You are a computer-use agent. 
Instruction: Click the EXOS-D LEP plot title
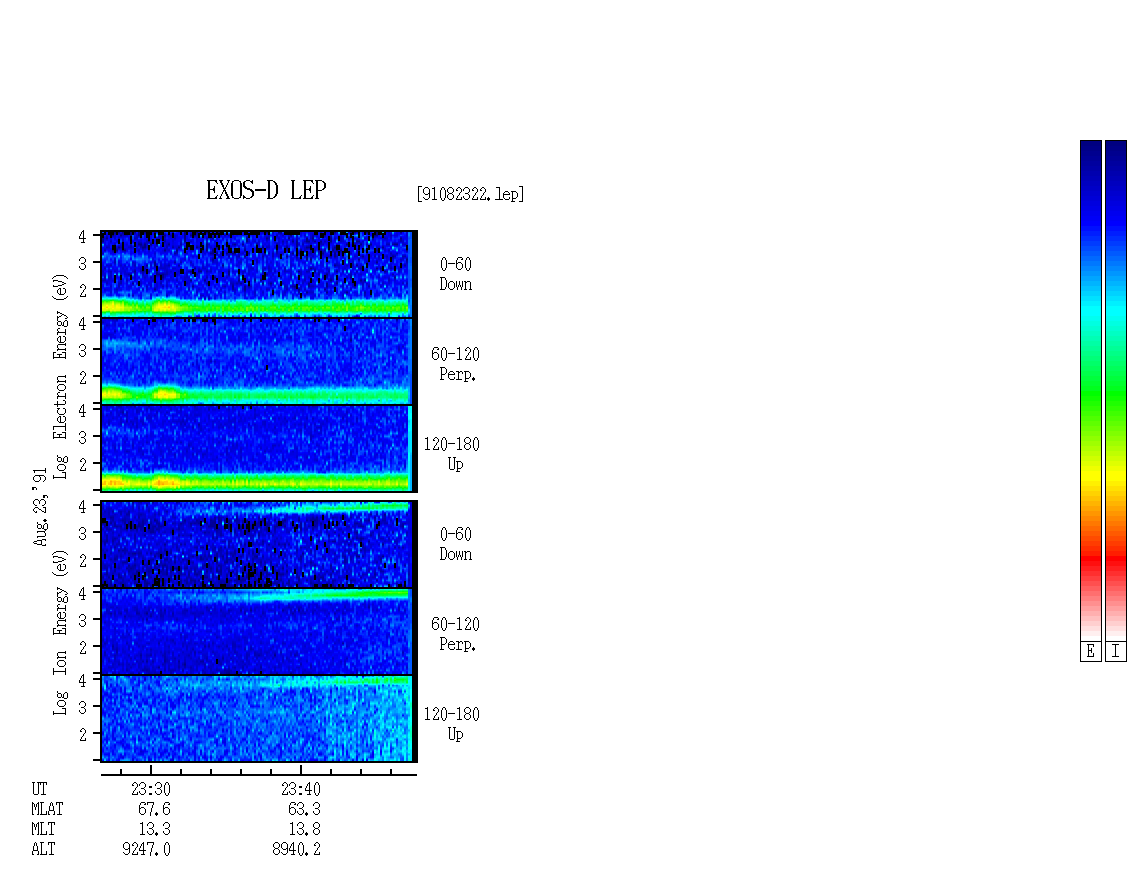(x=266, y=190)
